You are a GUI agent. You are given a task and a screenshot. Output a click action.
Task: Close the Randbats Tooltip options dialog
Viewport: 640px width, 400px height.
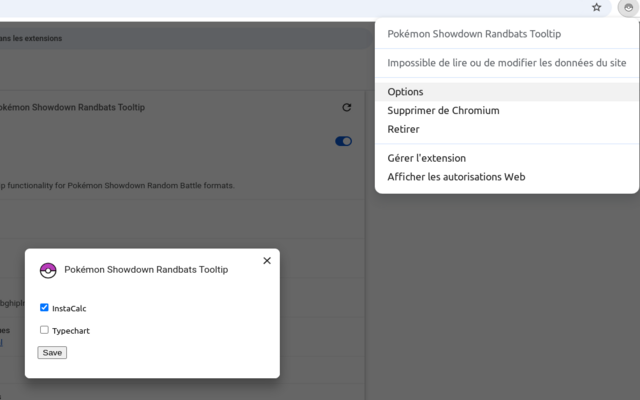(x=267, y=260)
